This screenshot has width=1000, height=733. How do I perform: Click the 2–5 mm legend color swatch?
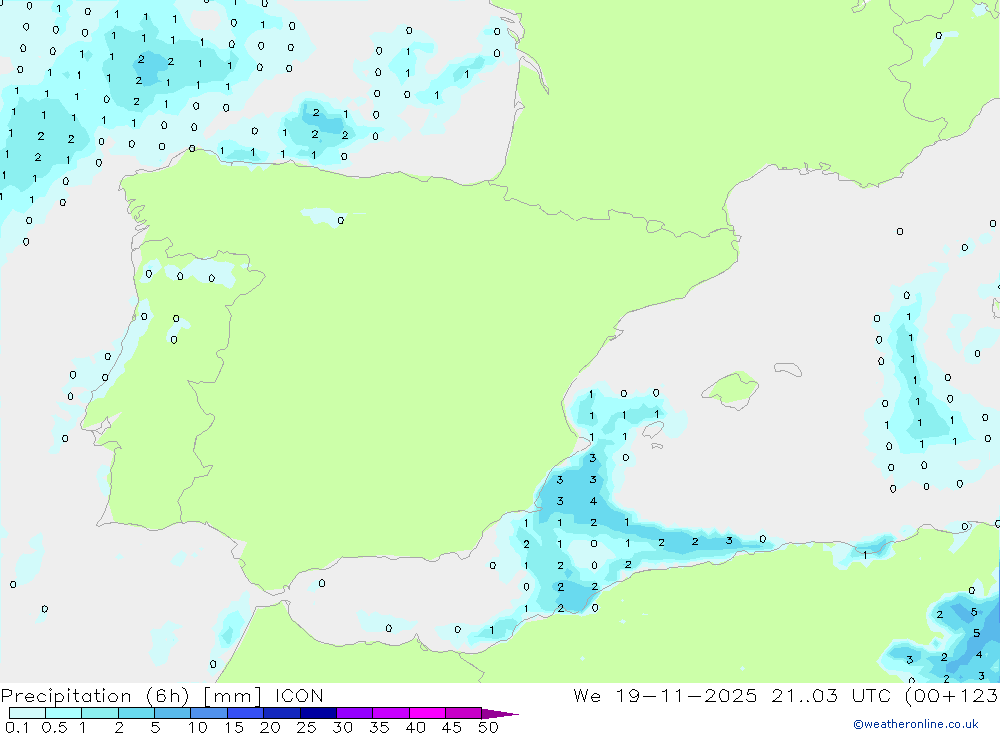coord(136,713)
